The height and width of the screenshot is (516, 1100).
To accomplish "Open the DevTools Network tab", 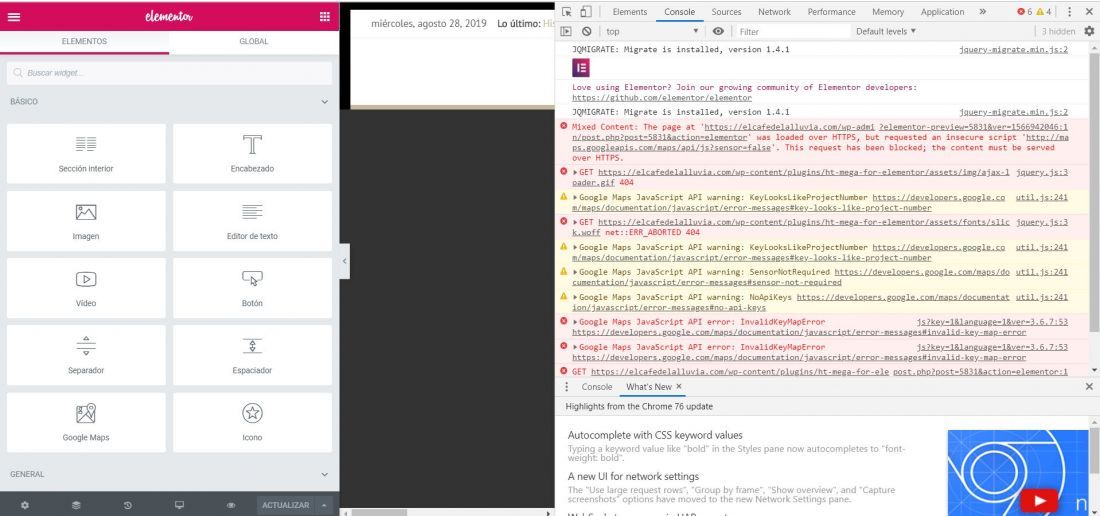I will (x=774, y=12).
